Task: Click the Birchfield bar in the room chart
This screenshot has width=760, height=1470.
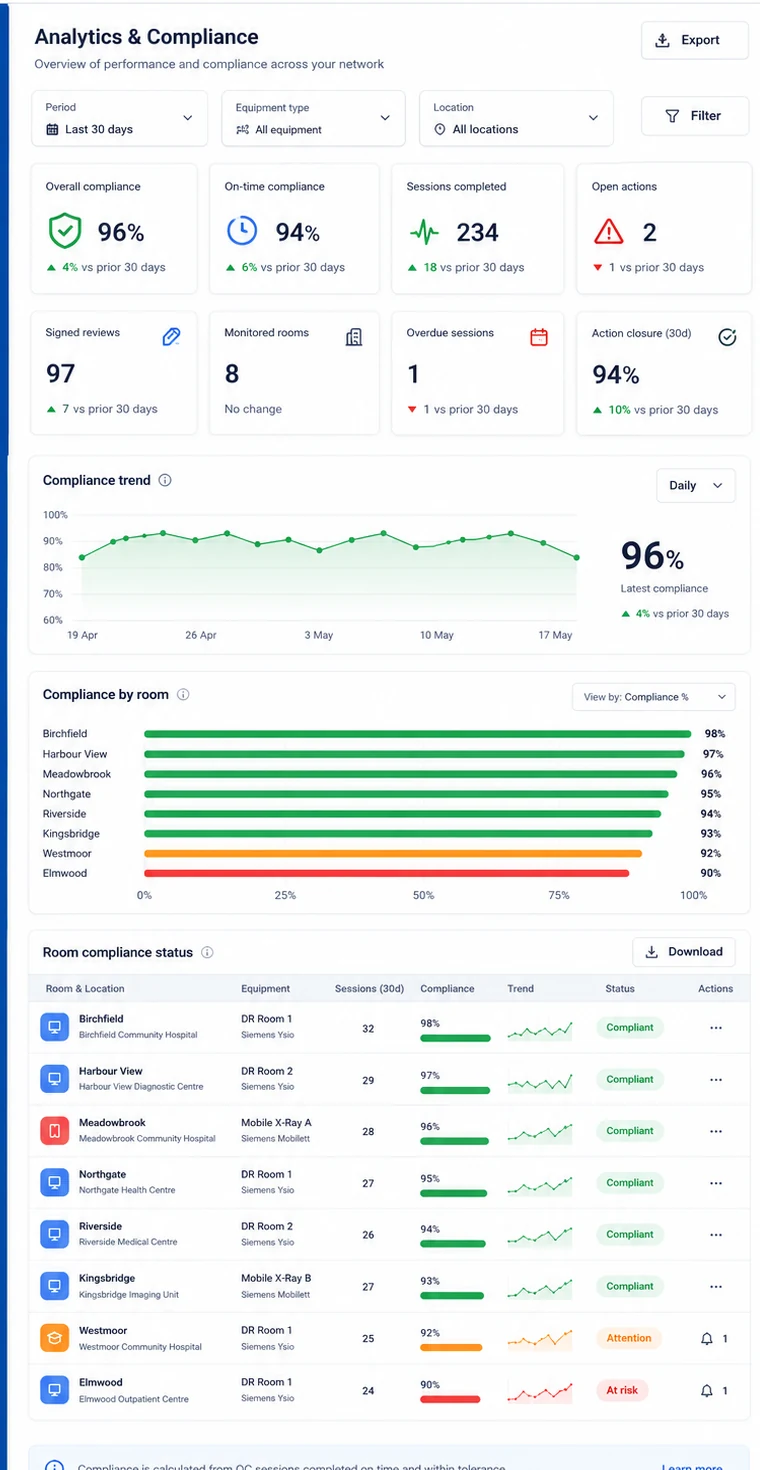Action: tap(418, 734)
